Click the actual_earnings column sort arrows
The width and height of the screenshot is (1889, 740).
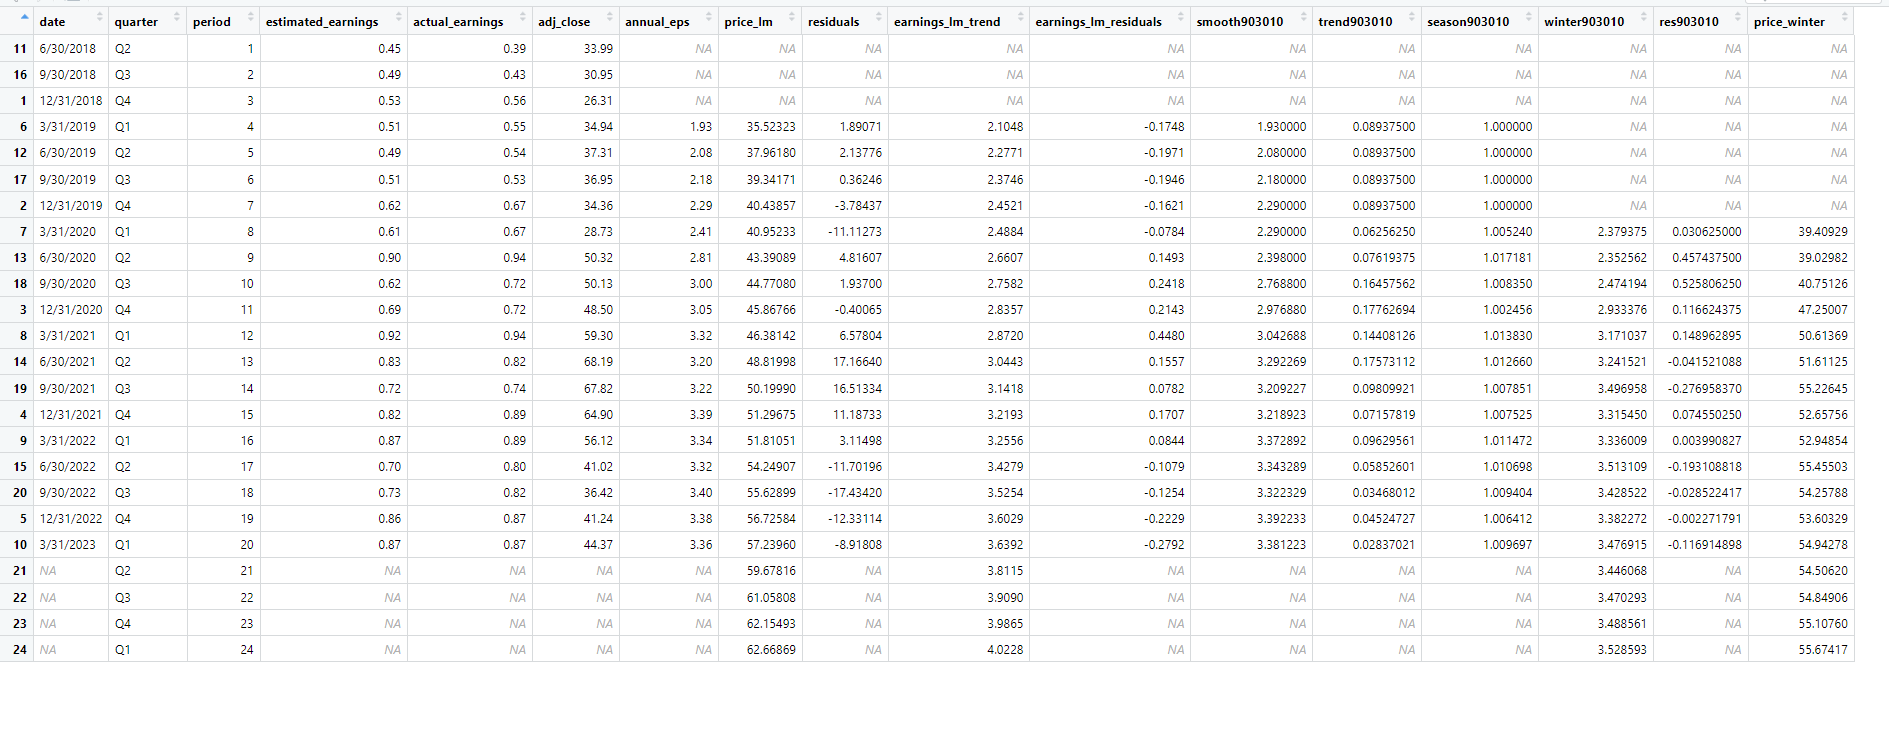(x=522, y=17)
